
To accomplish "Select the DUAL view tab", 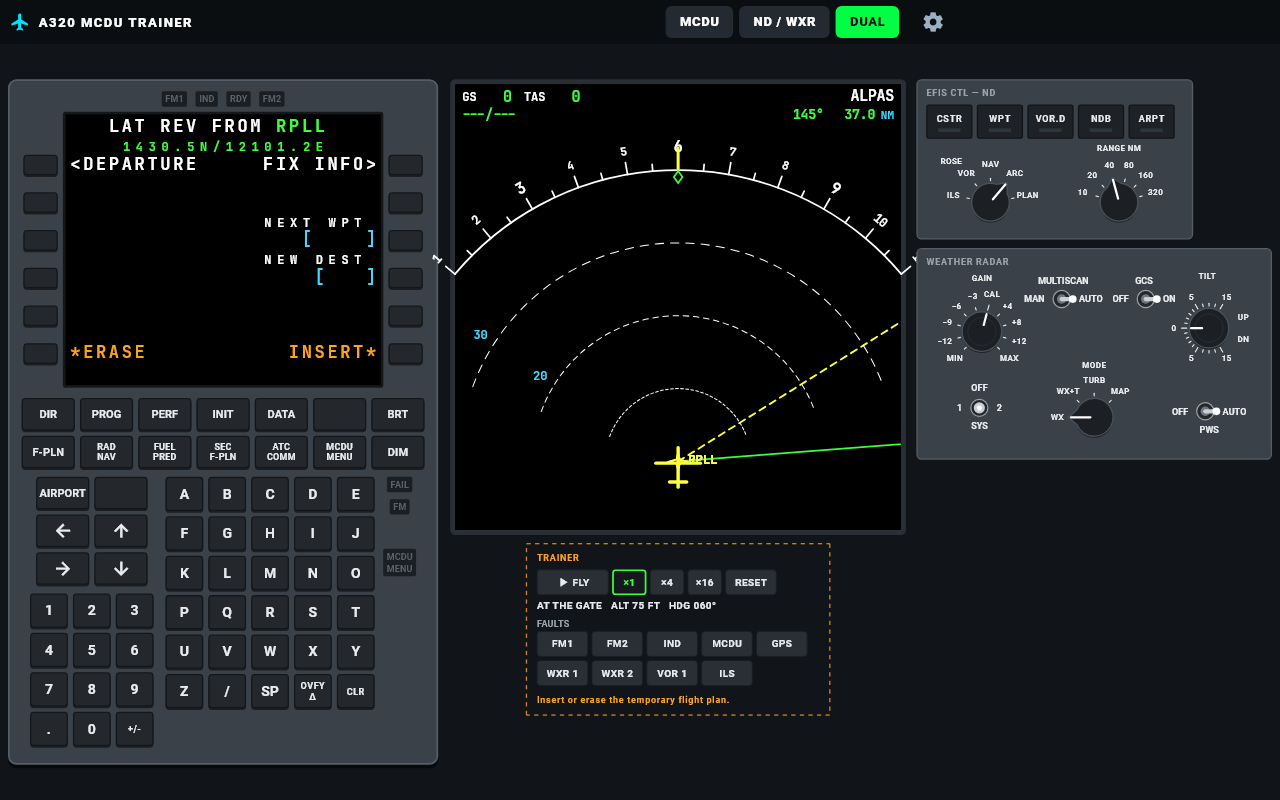I will pos(867,22).
